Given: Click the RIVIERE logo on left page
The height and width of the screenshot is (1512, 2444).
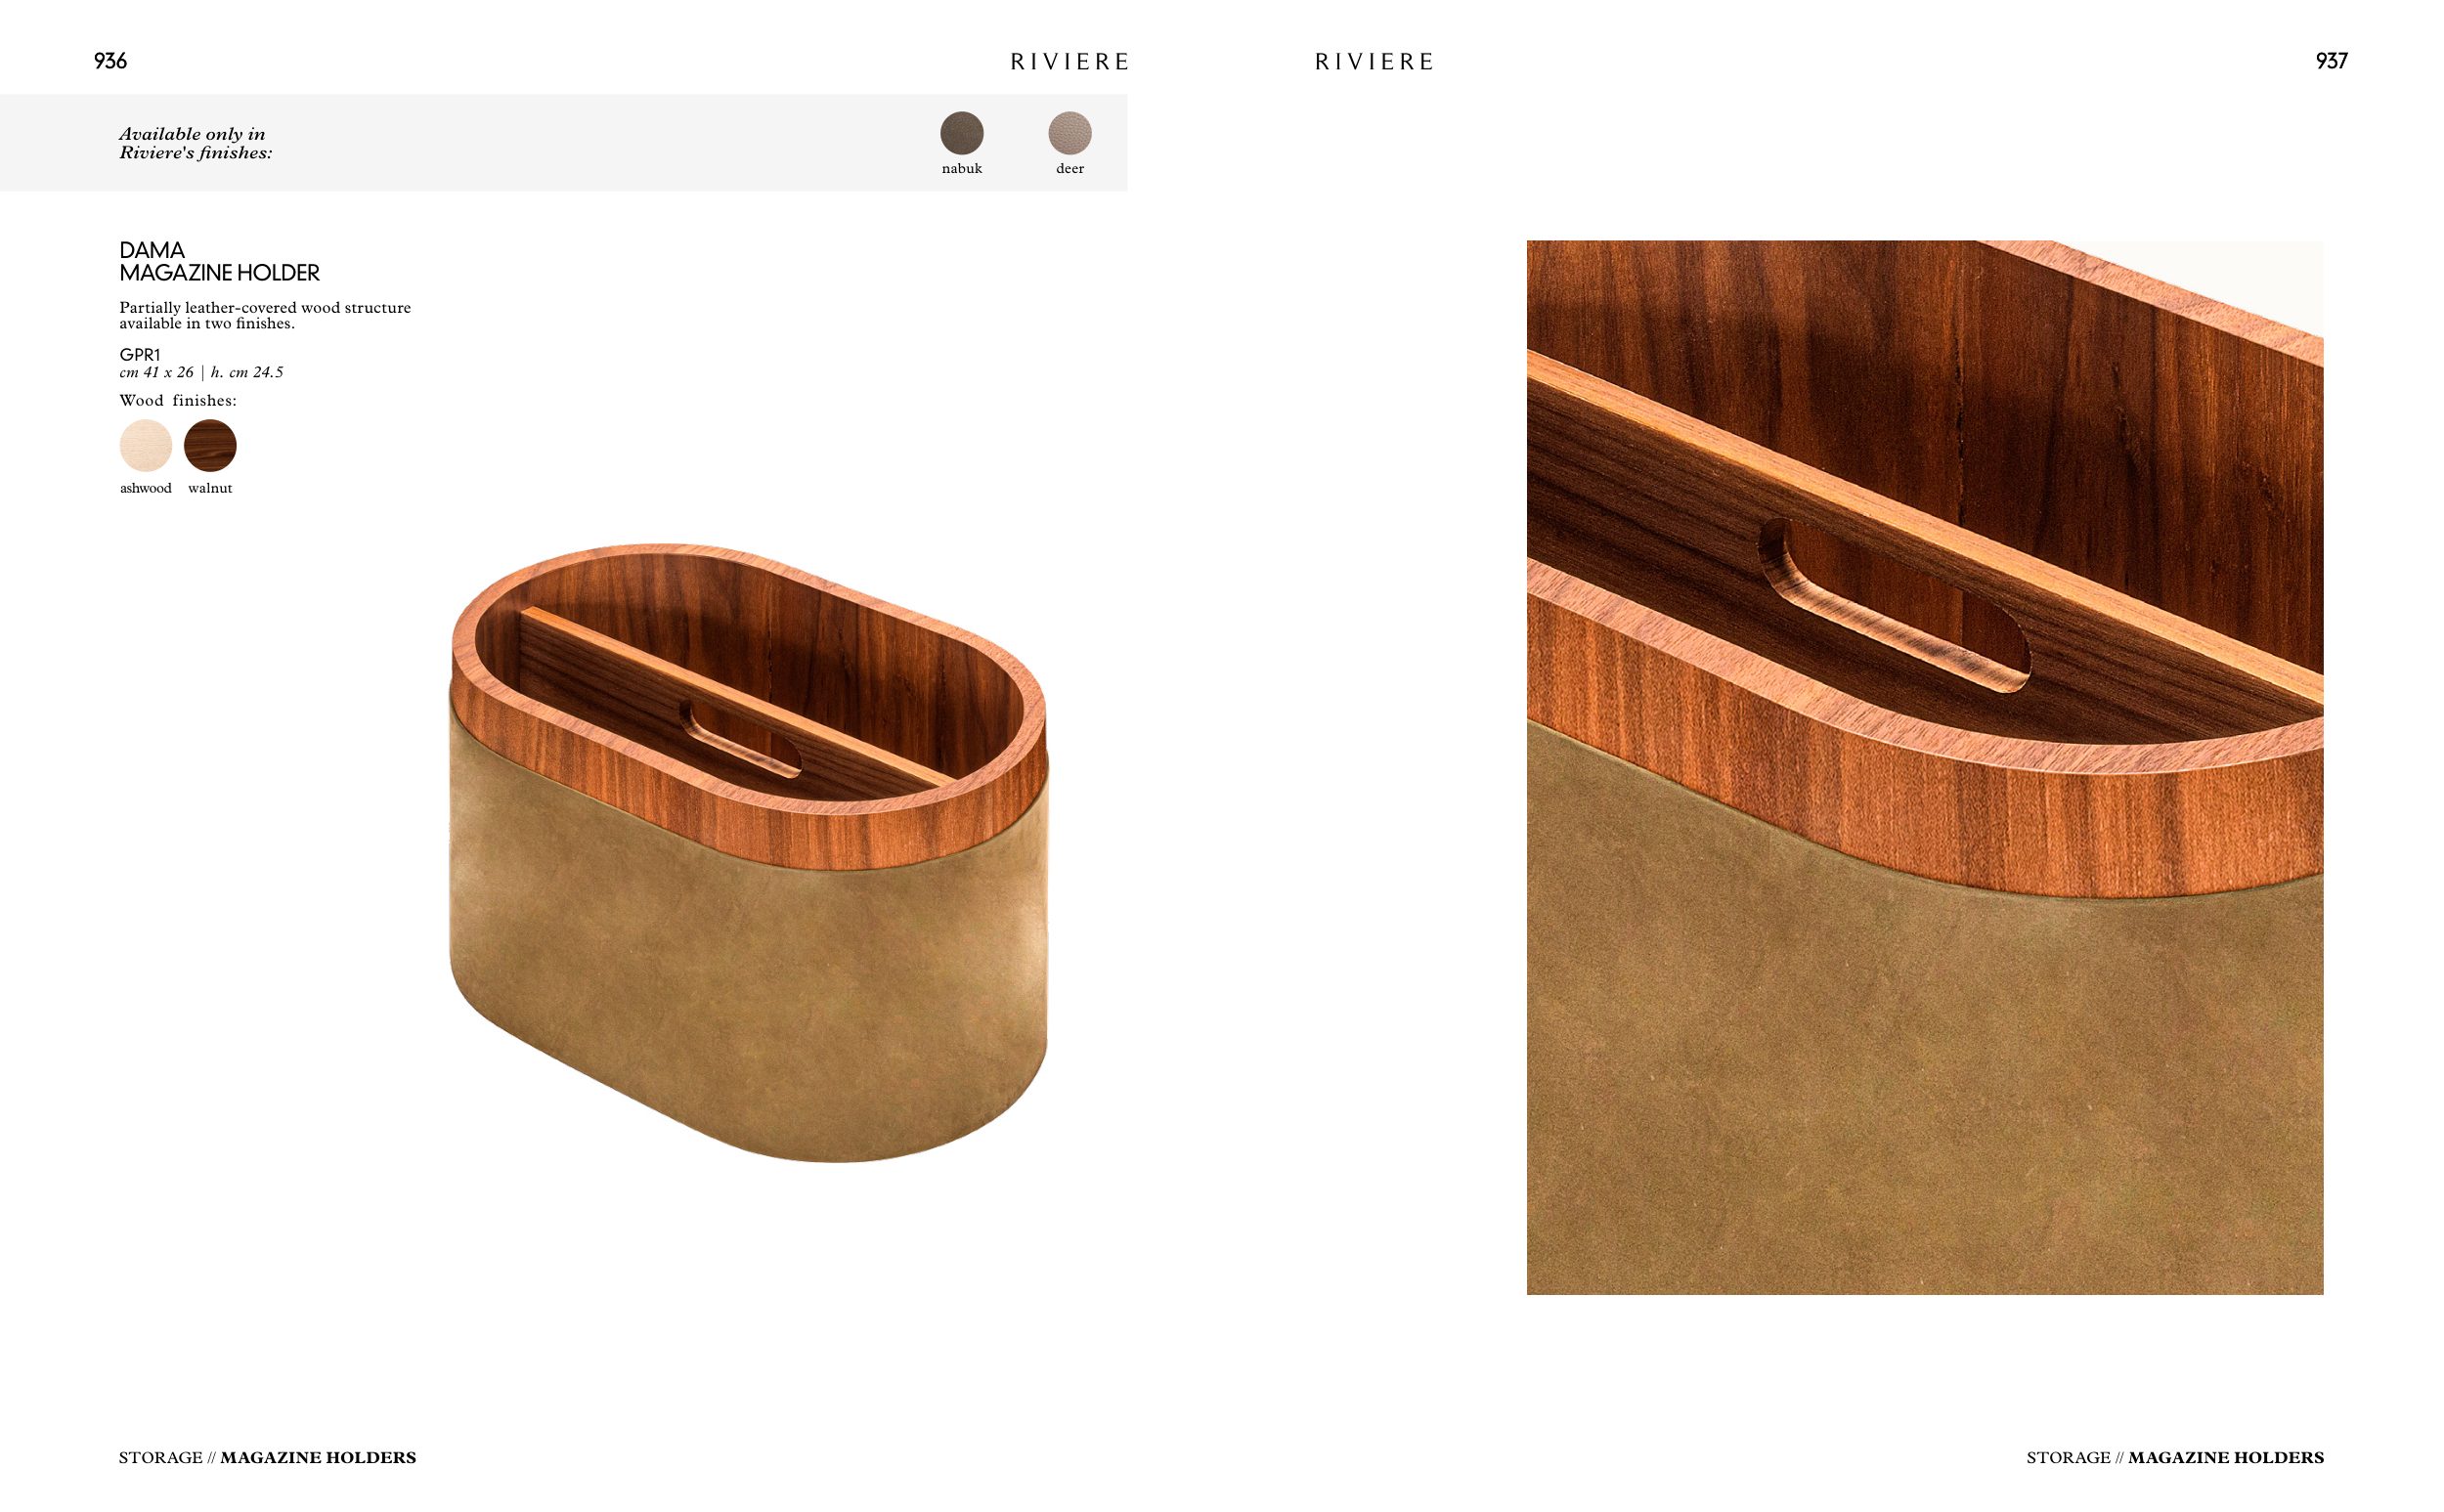Looking at the screenshot, I should pyautogui.click(x=1069, y=62).
